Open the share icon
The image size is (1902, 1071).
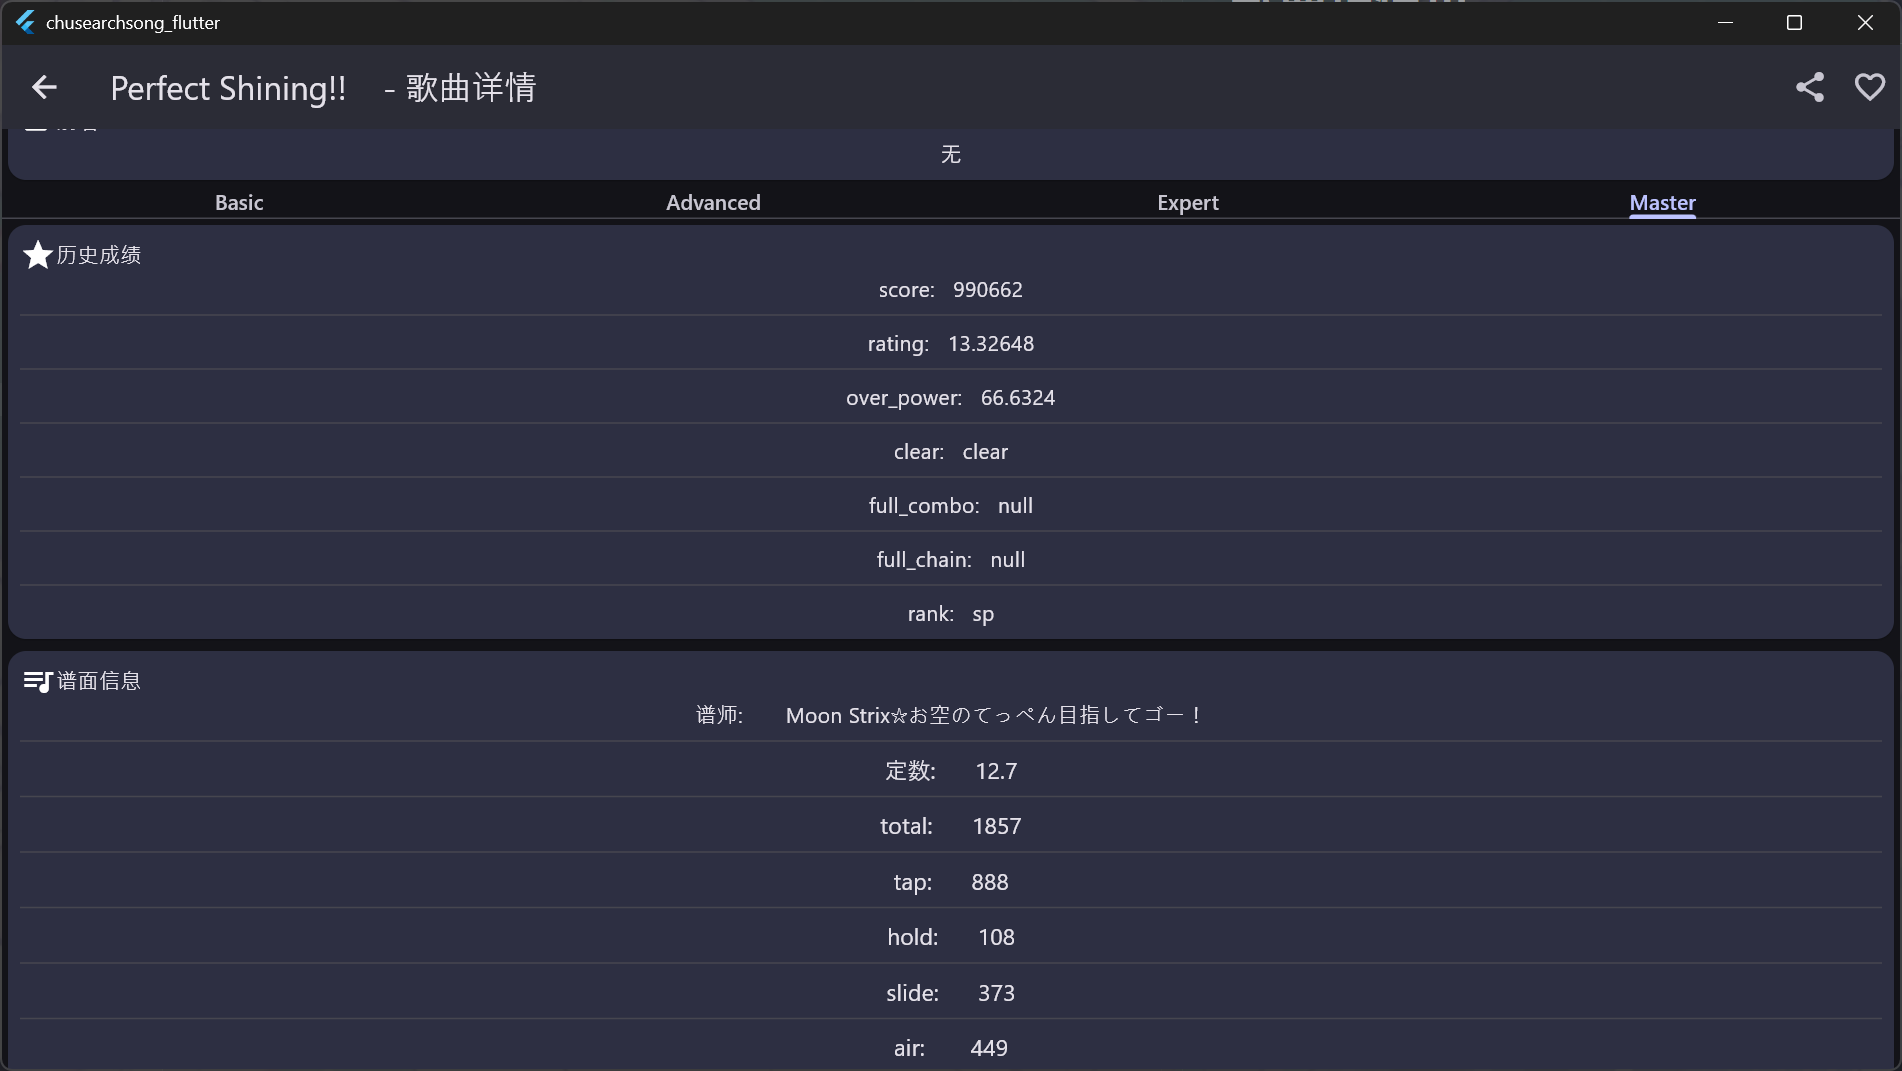(x=1809, y=88)
